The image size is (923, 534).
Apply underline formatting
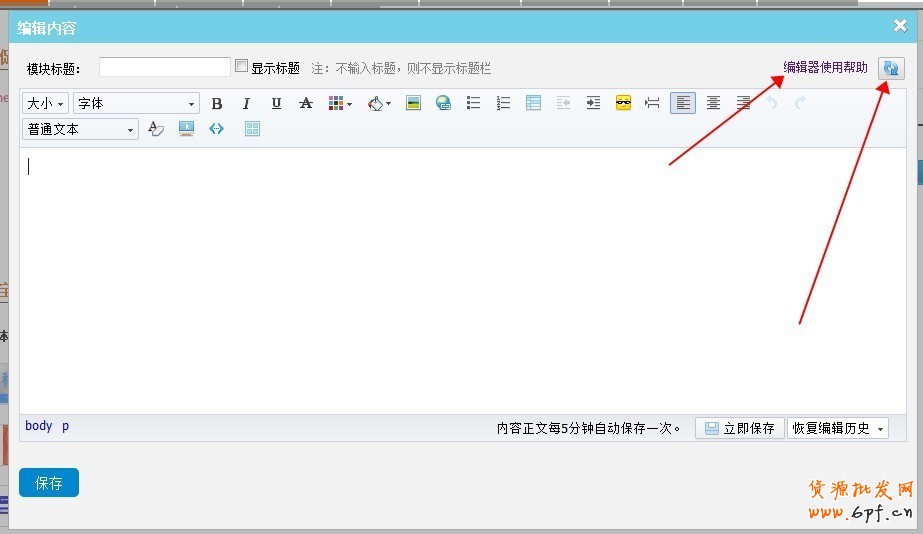[277, 103]
